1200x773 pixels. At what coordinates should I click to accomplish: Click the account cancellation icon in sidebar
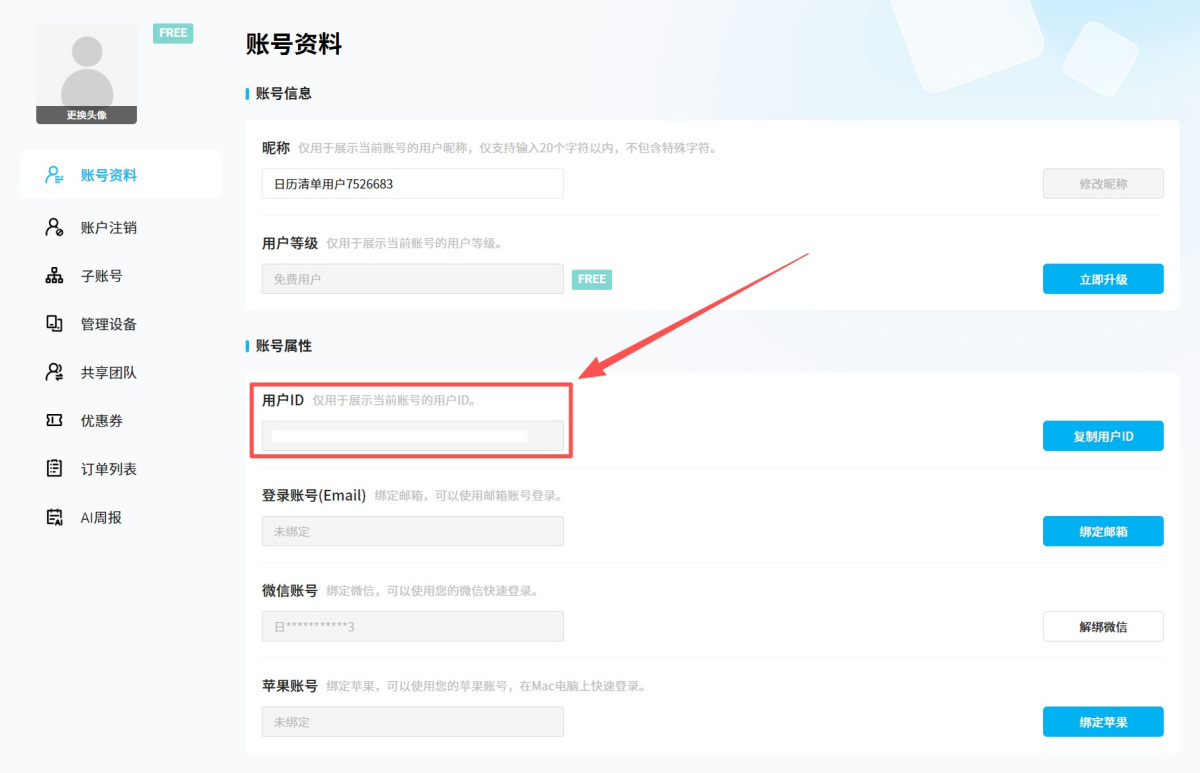coord(54,227)
